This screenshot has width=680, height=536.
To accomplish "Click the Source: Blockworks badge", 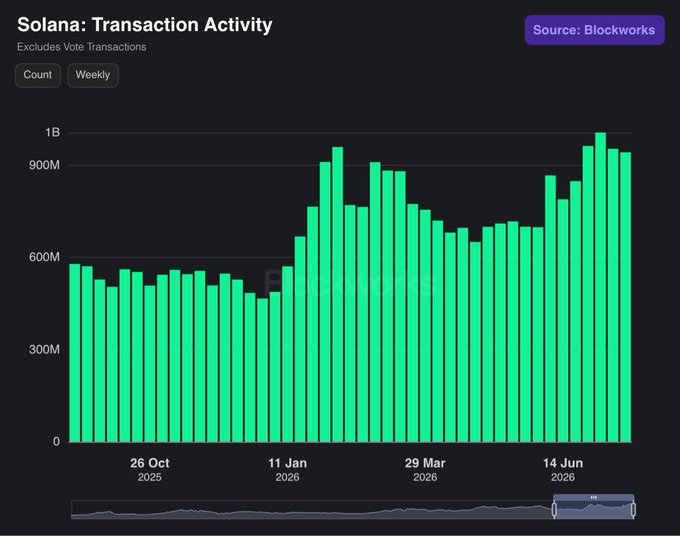I will point(595,30).
